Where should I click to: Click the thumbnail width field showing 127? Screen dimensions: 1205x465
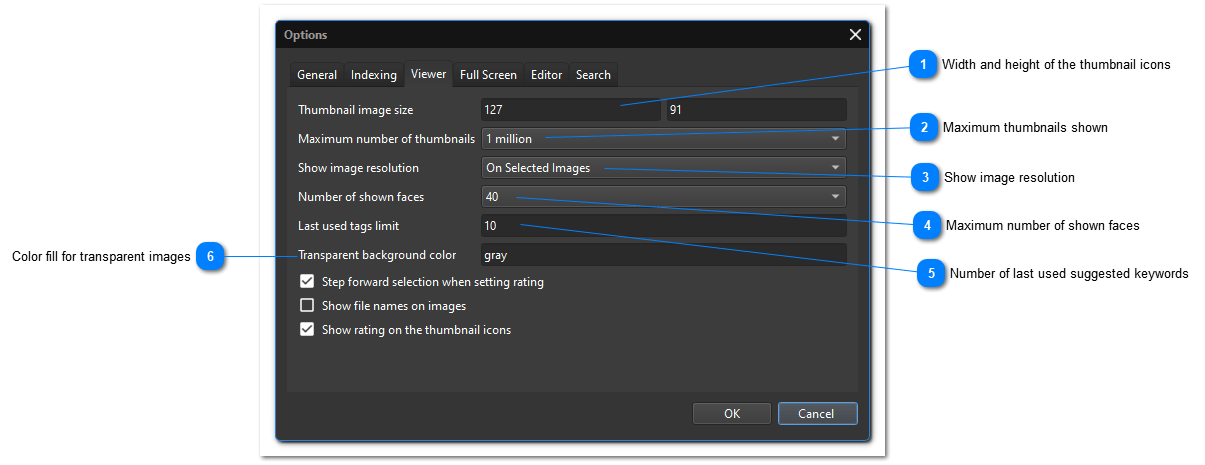point(570,110)
